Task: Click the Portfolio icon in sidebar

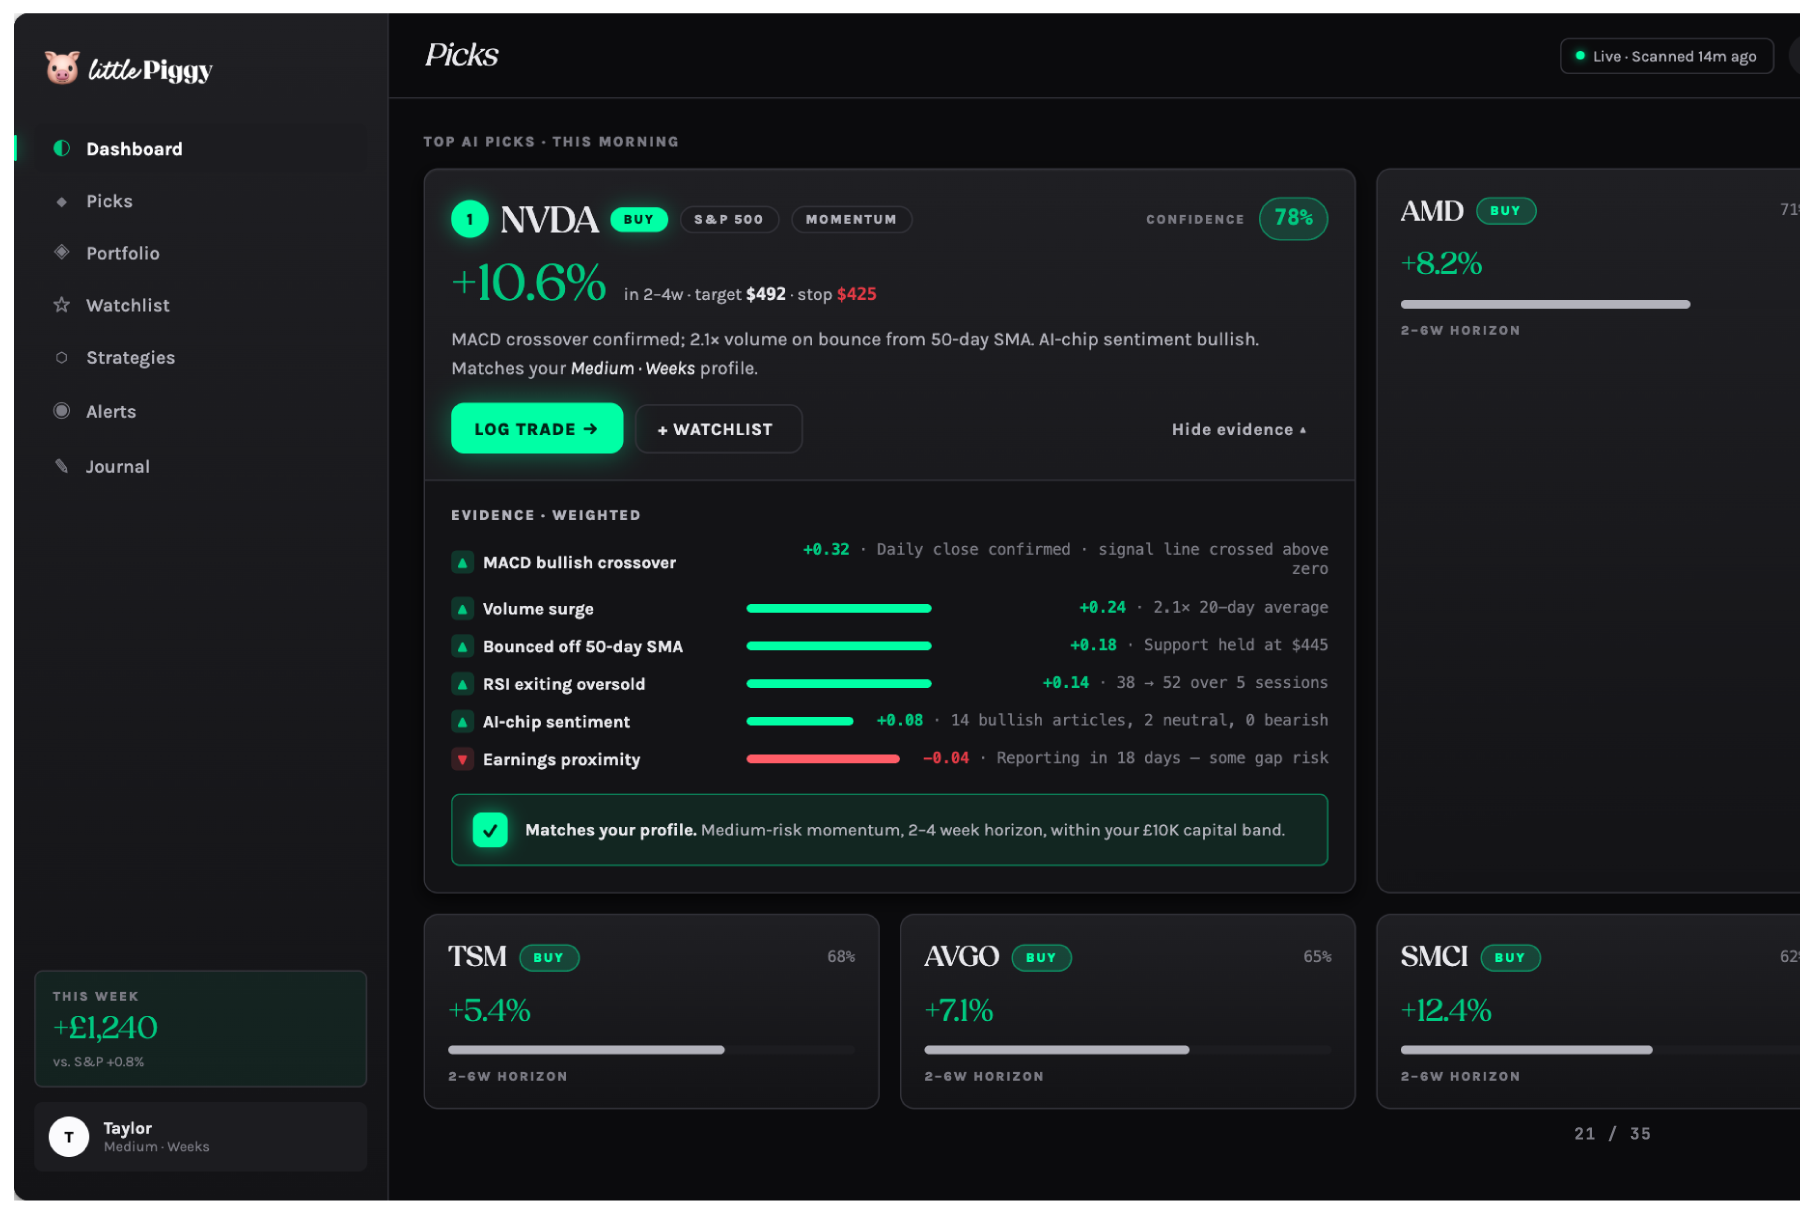Action: pos(62,252)
